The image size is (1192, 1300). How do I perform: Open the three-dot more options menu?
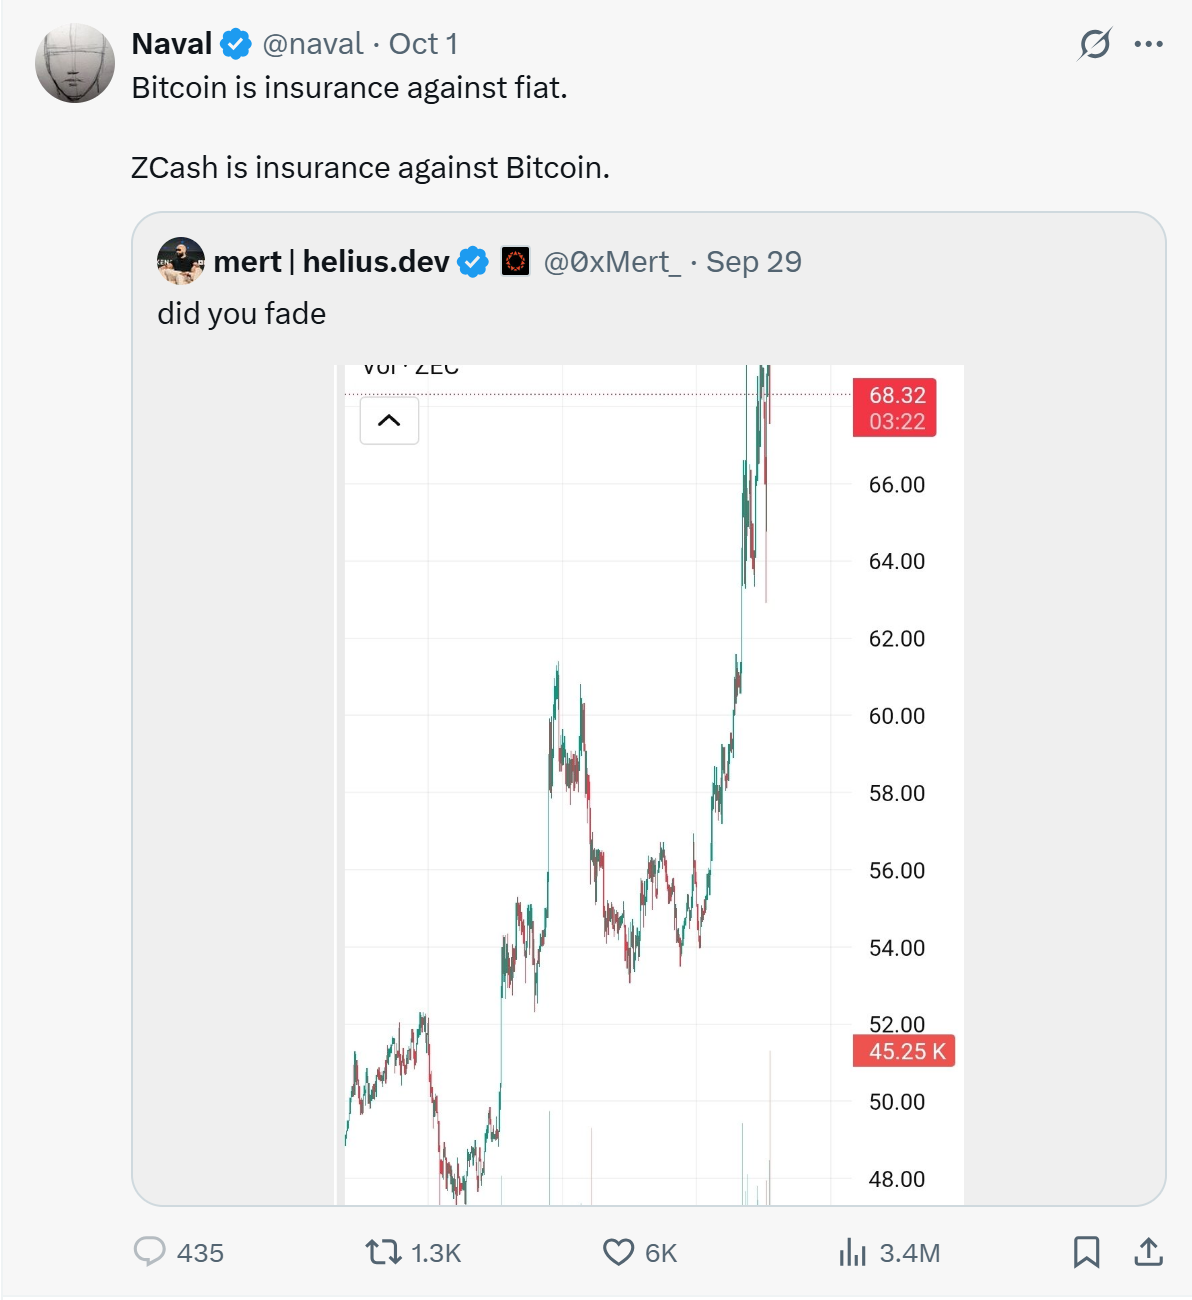pos(1149,44)
